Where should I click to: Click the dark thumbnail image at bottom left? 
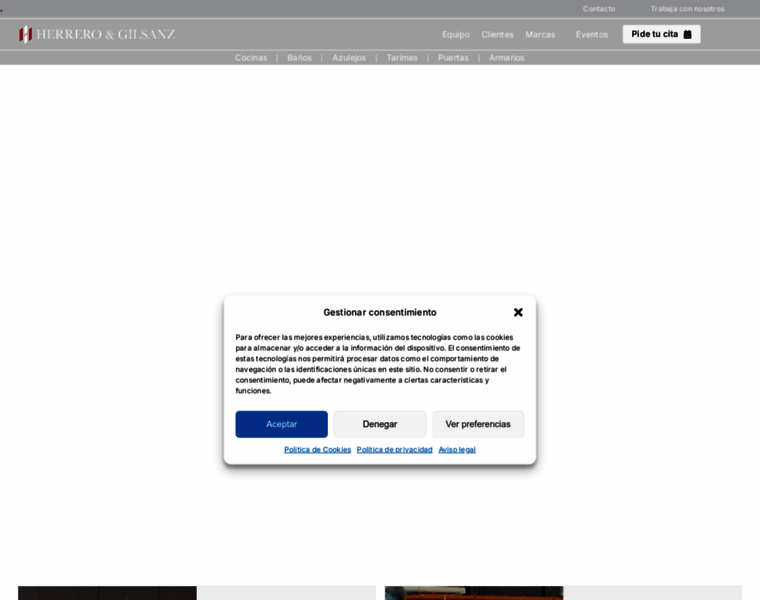(x=108, y=593)
